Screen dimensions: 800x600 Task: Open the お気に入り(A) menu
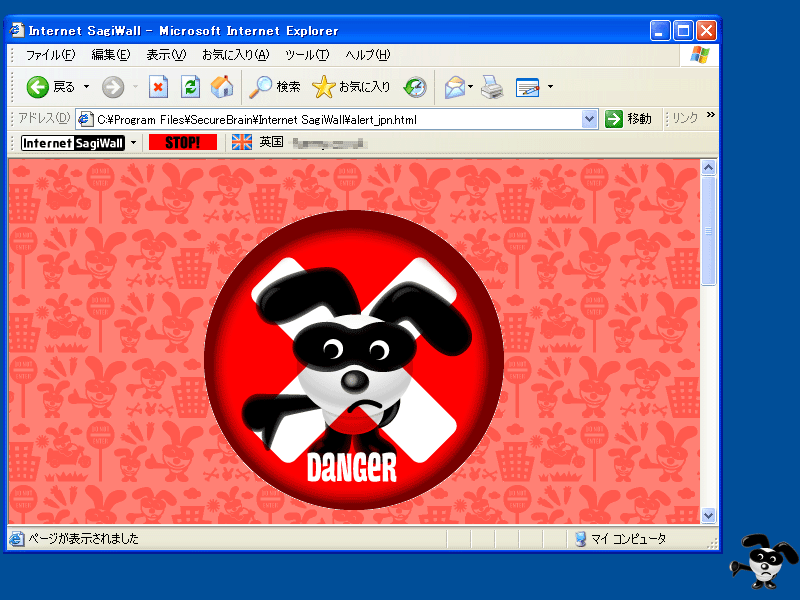(x=235, y=55)
